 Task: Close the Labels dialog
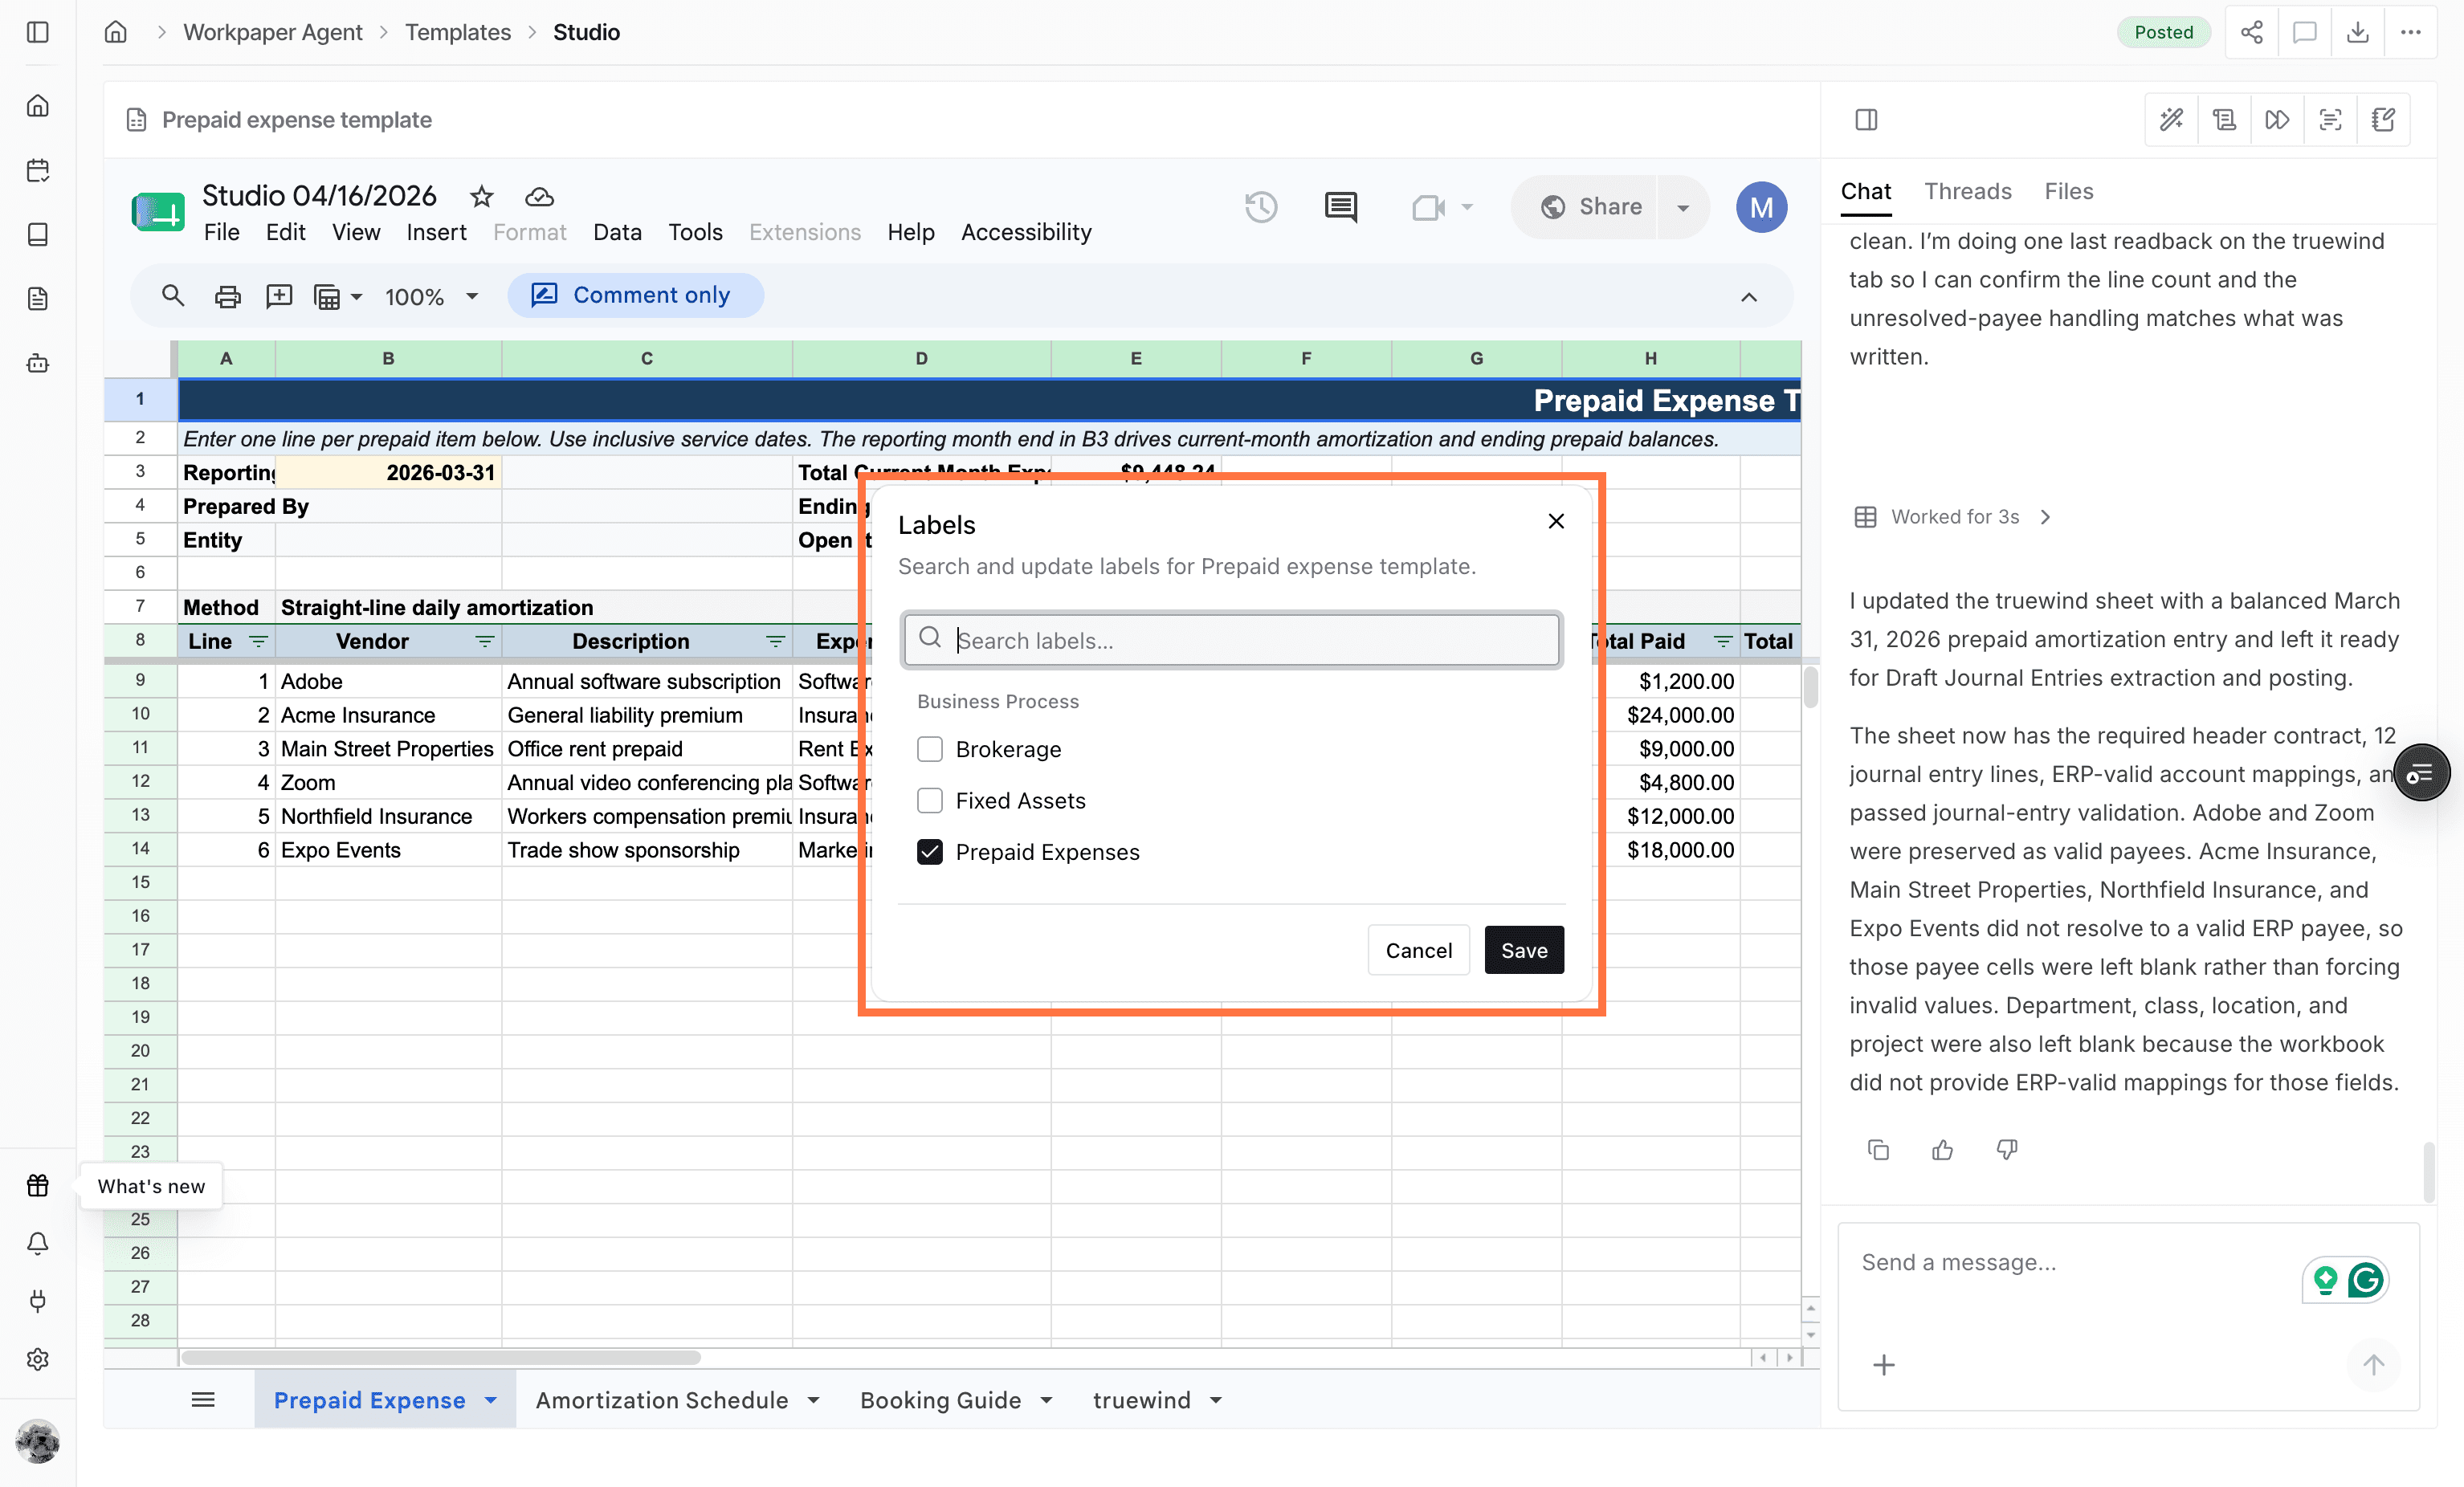(1556, 521)
